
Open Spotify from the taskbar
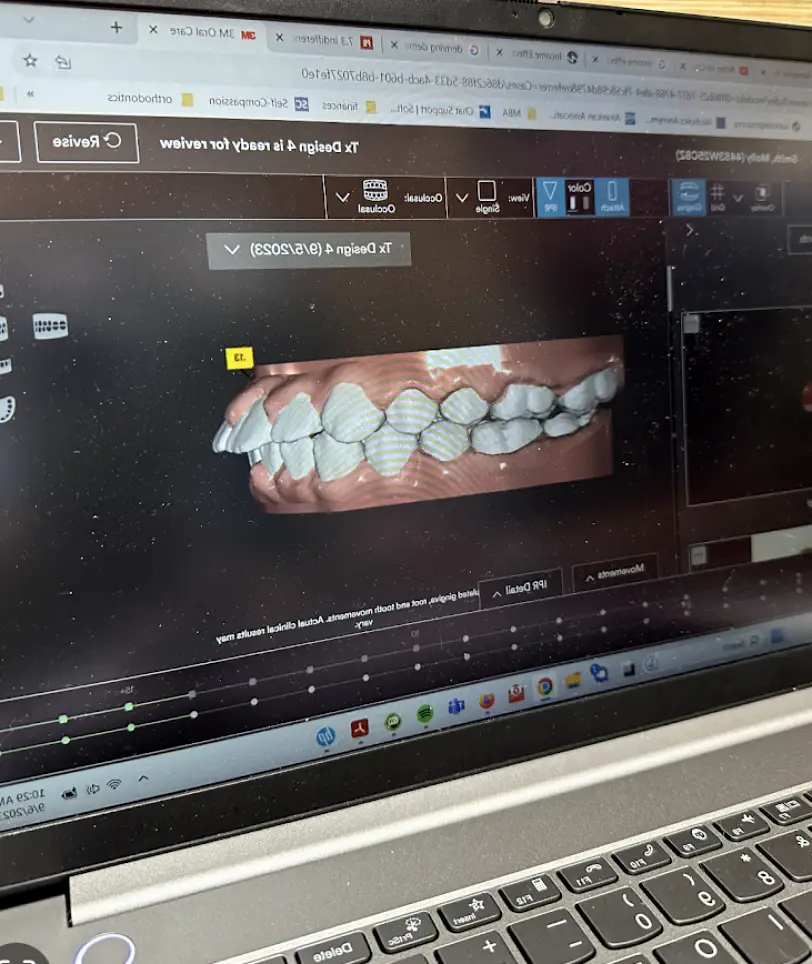[425, 714]
